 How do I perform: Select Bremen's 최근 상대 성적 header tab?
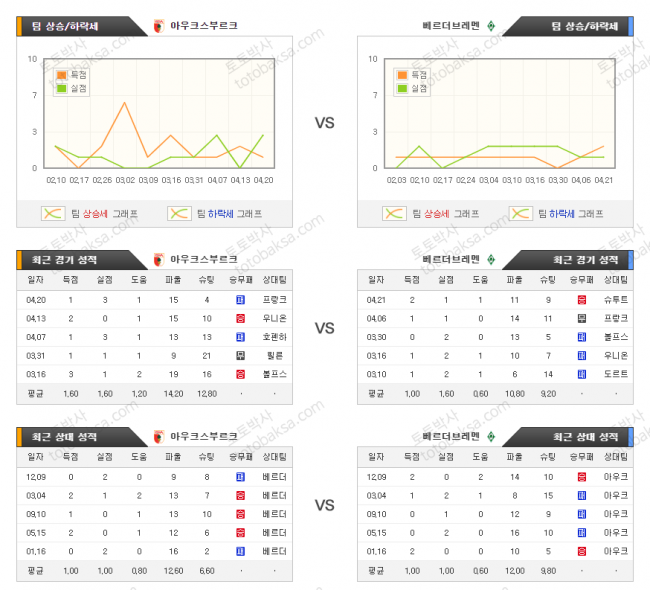coord(574,436)
